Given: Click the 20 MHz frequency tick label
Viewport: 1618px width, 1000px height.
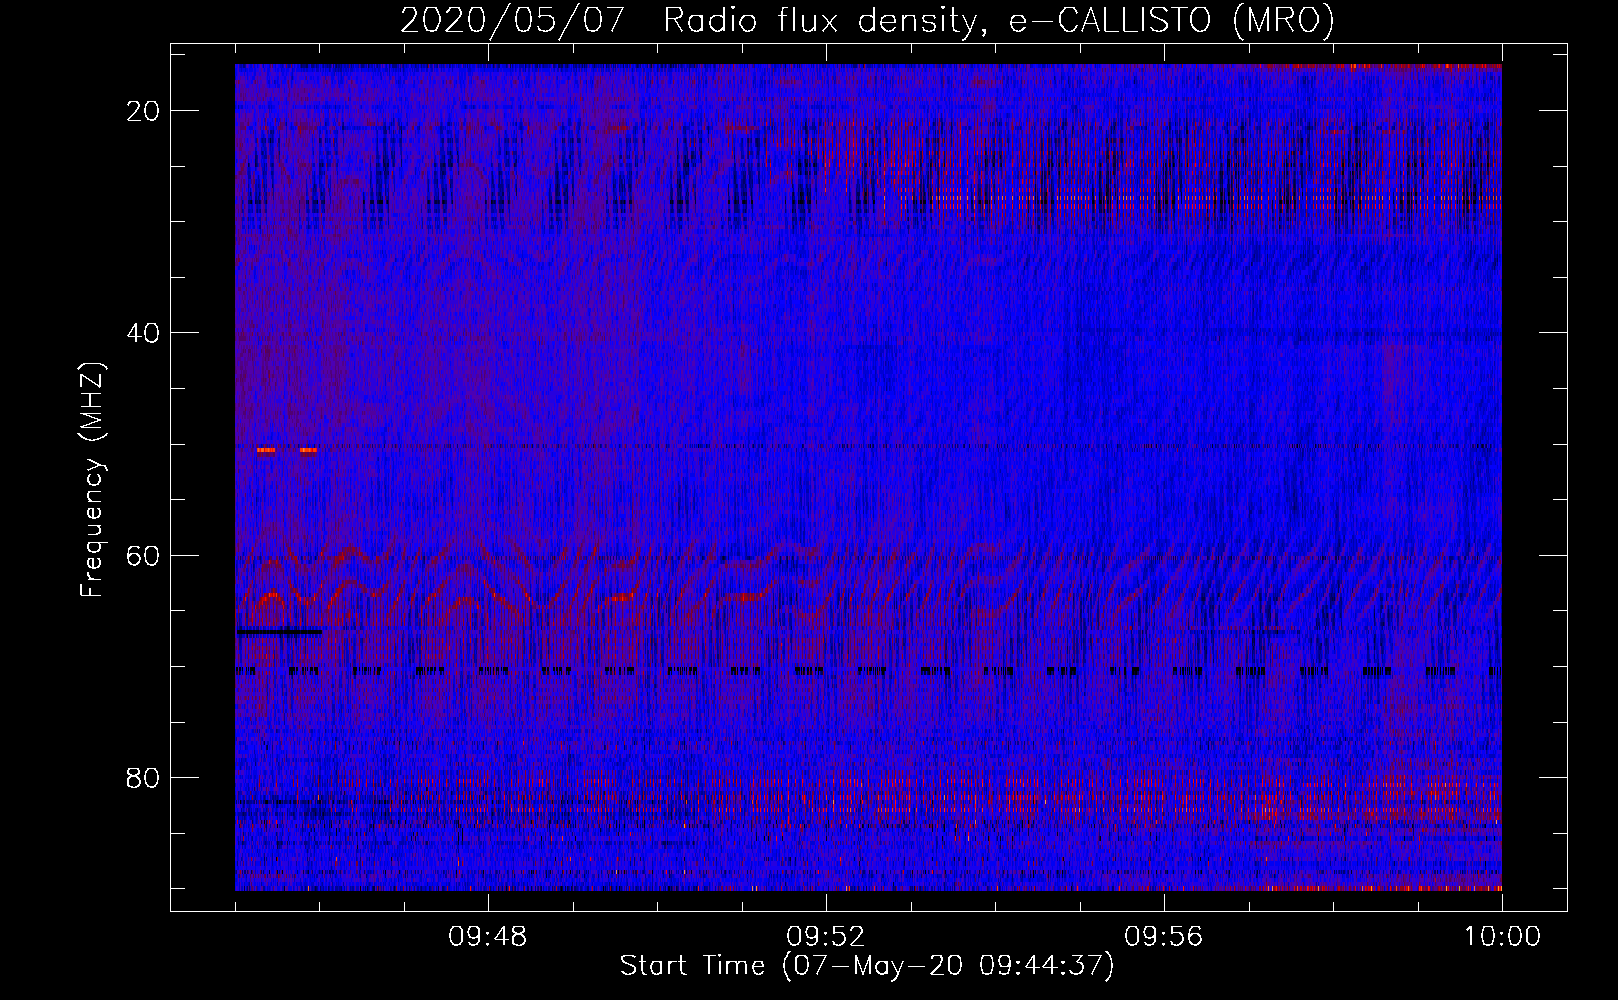Looking at the screenshot, I should pos(144,110).
